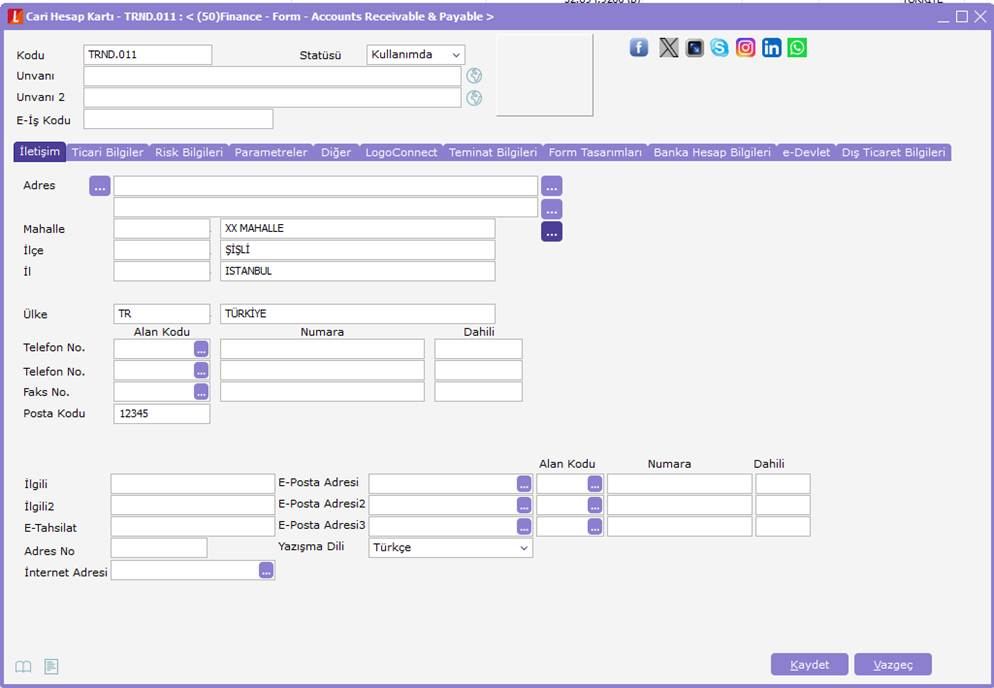Open the X (Twitter) icon
This screenshot has height=688, width=994.
tap(668, 48)
